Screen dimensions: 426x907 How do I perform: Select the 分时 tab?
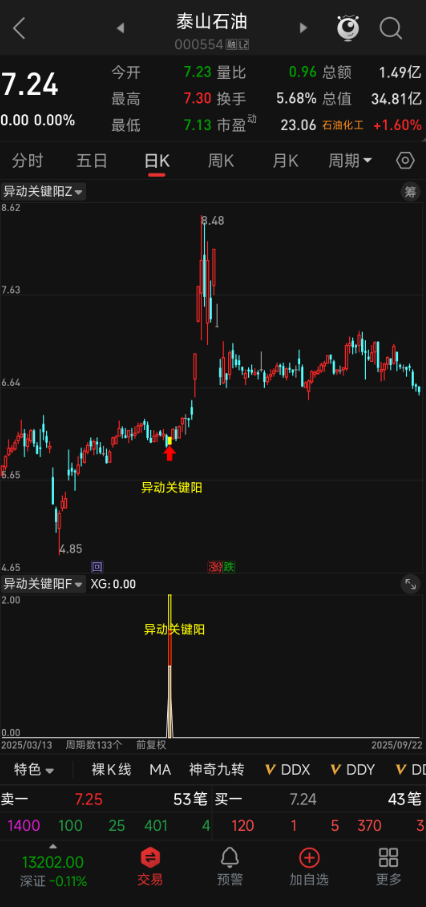pyautogui.click(x=27, y=160)
